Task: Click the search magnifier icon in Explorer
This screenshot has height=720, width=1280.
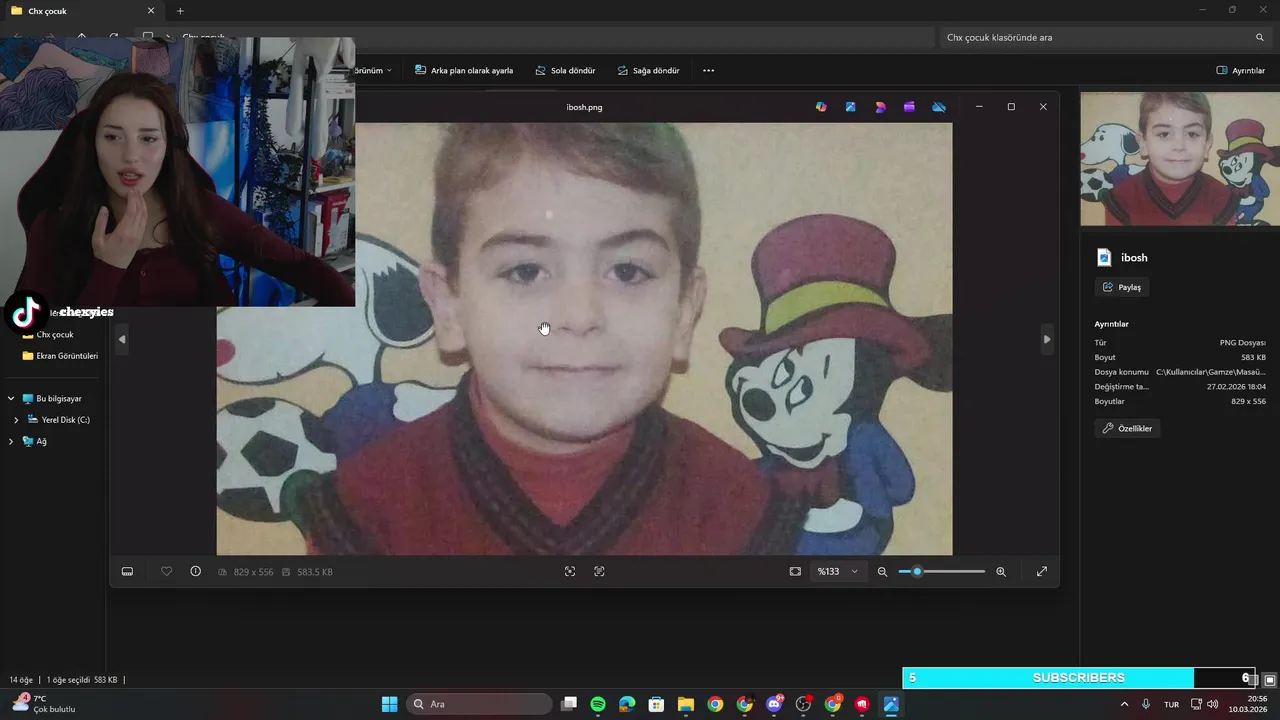Action: pyautogui.click(x=1260, y=37)
